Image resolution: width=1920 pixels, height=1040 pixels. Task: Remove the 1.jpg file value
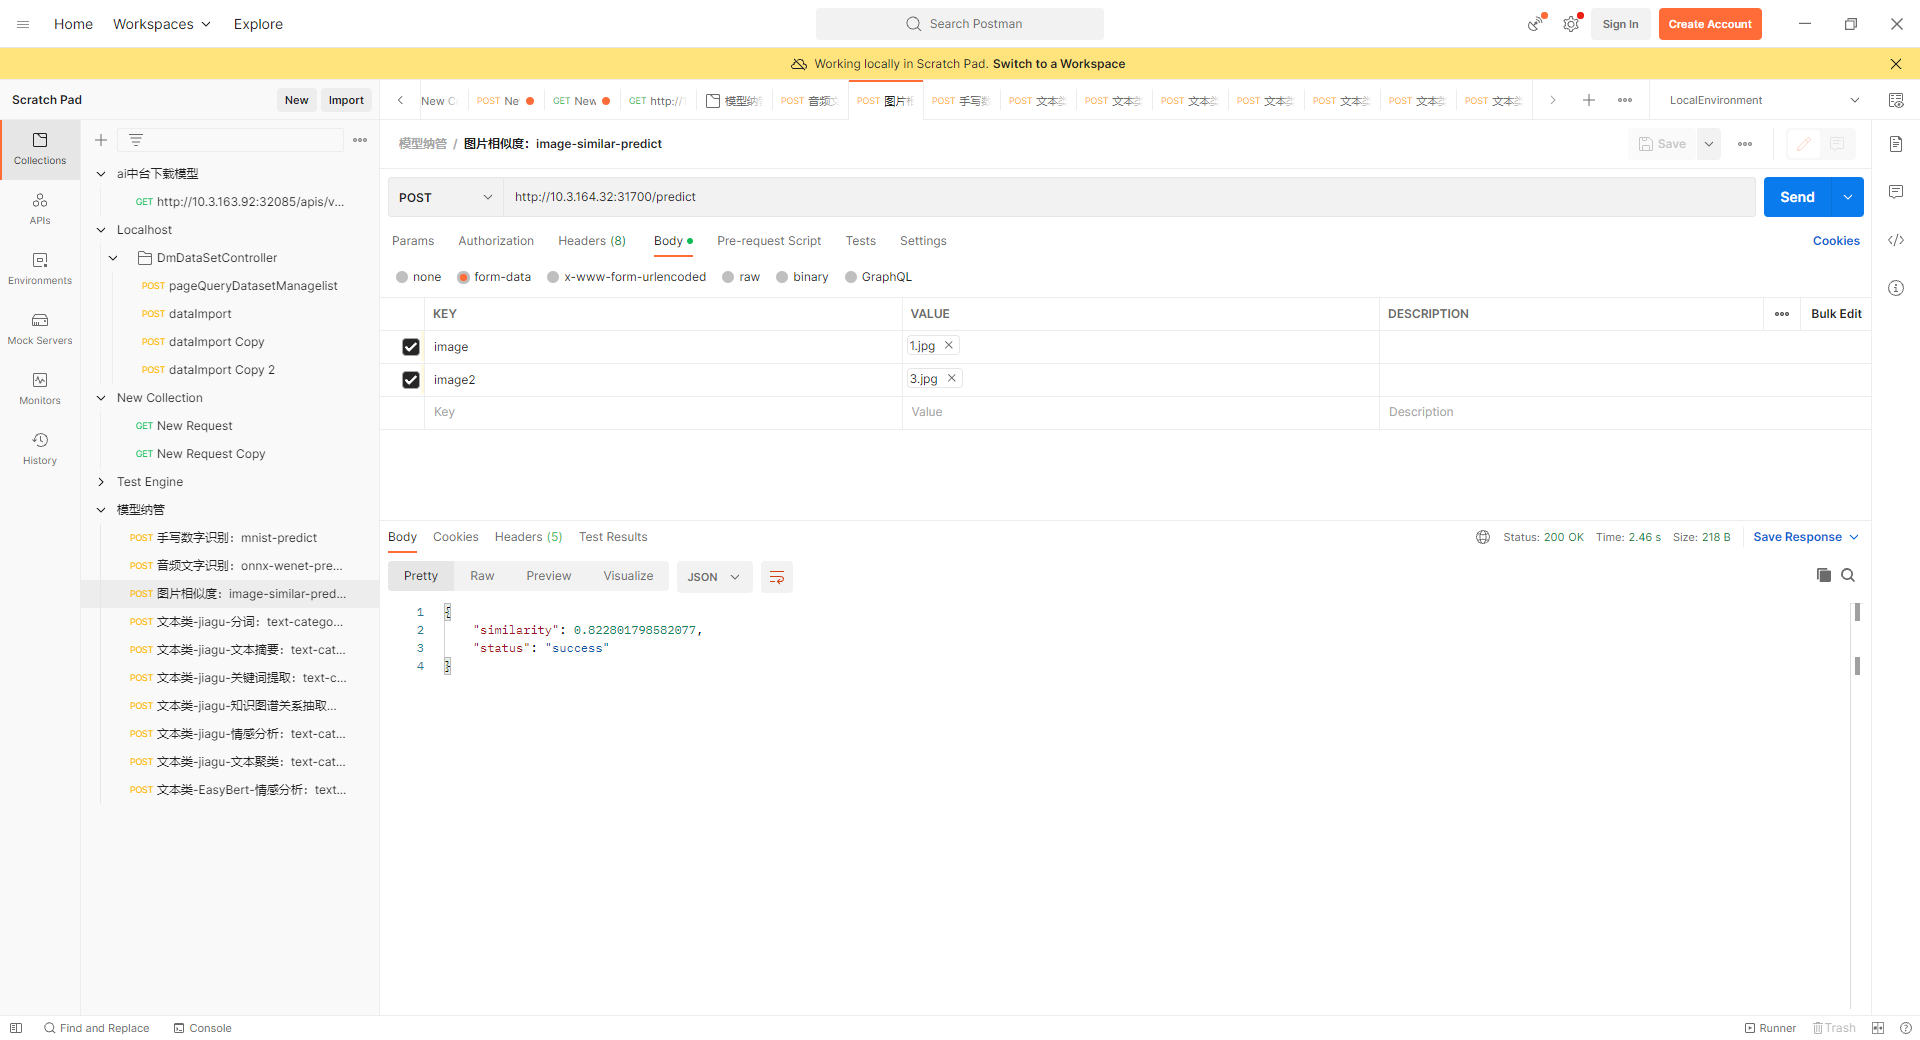(x=949, y=345)
